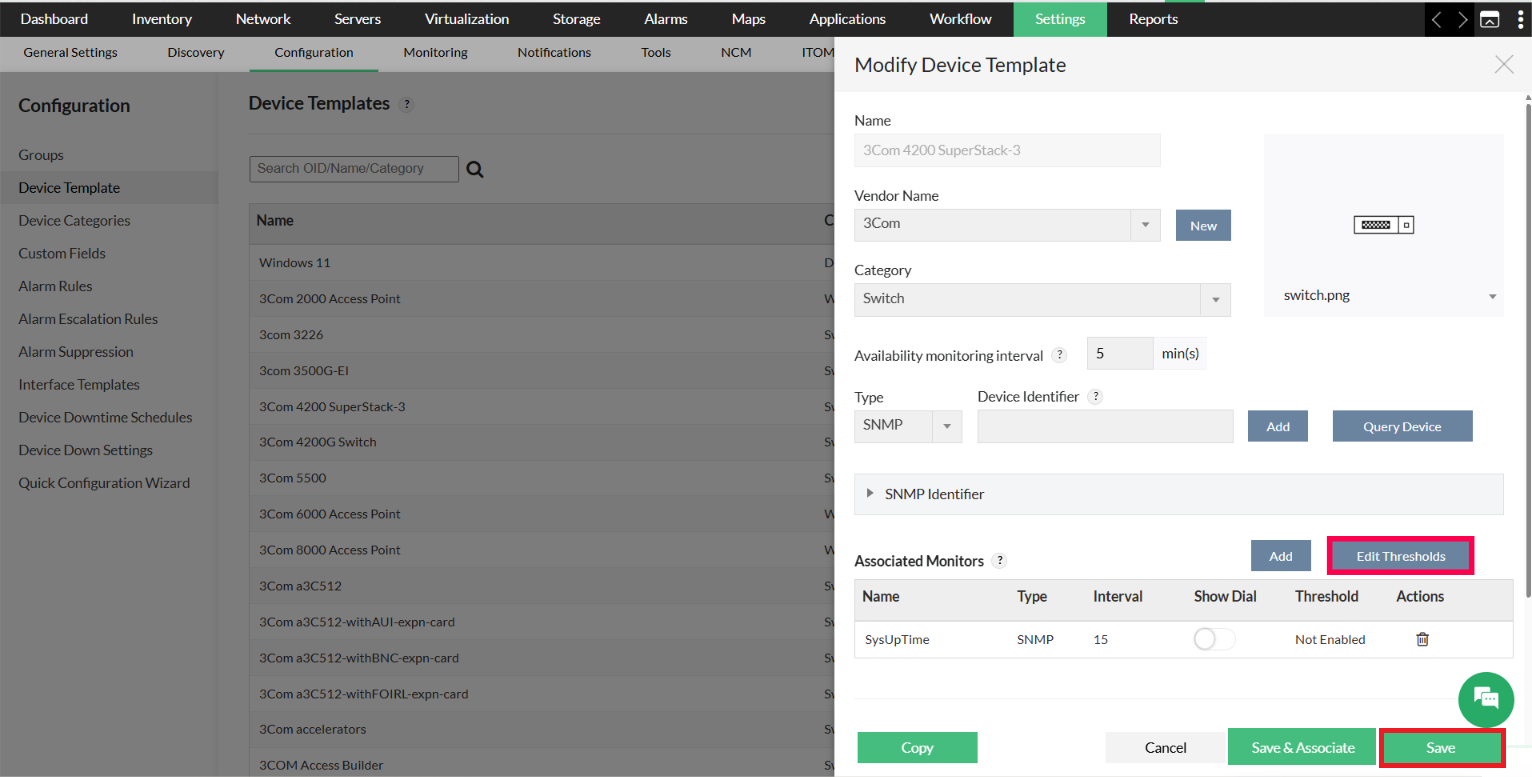The width and height of the screenshot is (1532, 777).
Task: Switch to NCM tab
Action: point(736,53)
